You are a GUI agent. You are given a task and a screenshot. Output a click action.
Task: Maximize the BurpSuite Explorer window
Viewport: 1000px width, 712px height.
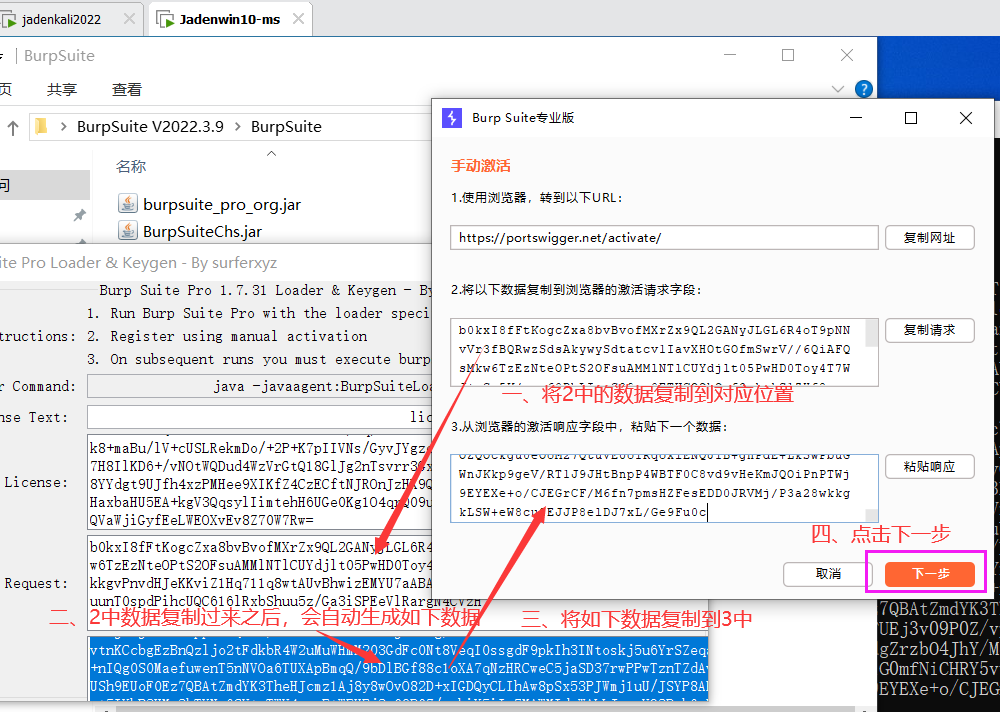(788, 56)
